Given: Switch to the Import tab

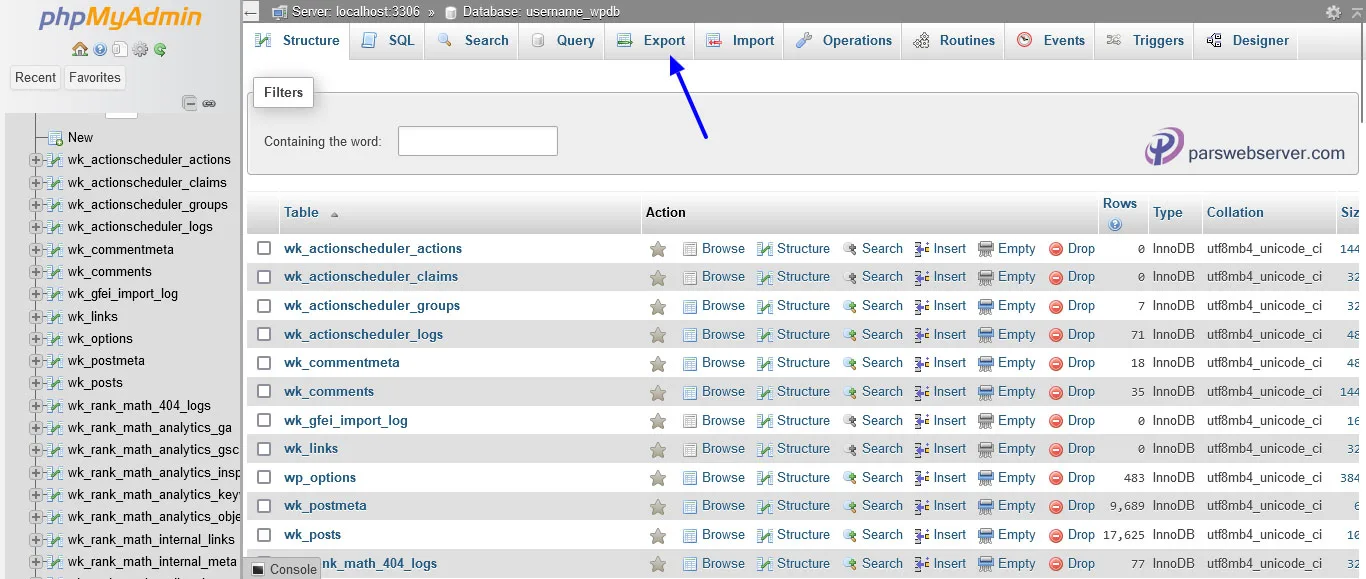Looking at the screenshot, I should [x=740, y=41].
